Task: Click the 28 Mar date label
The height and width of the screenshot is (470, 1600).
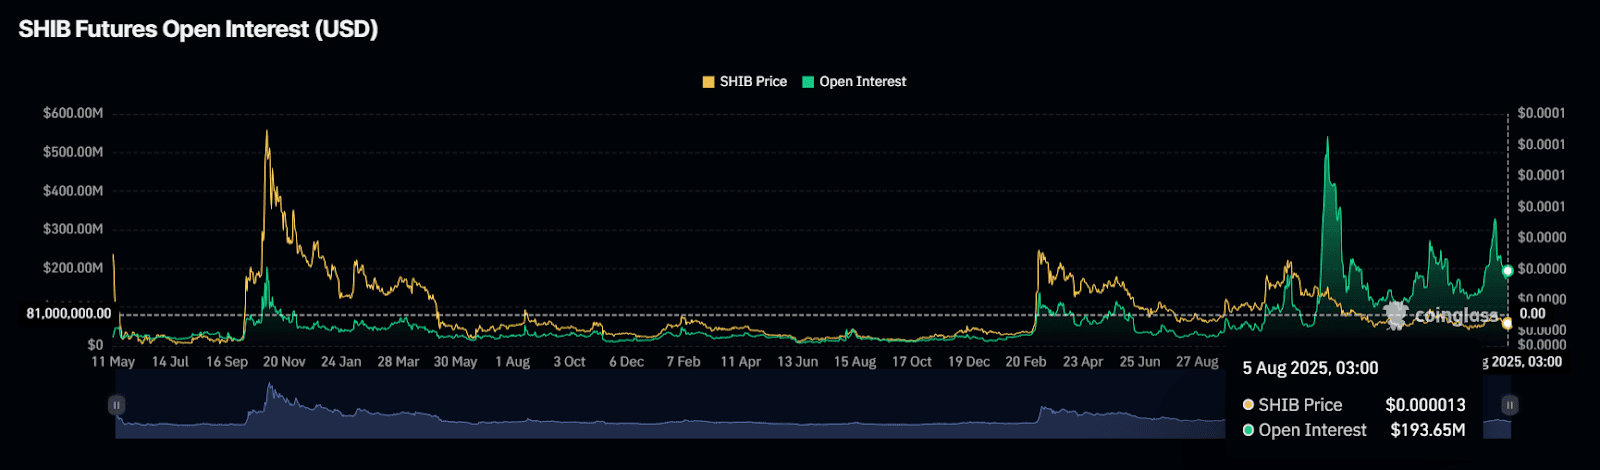Action: (x=398, y=362)
